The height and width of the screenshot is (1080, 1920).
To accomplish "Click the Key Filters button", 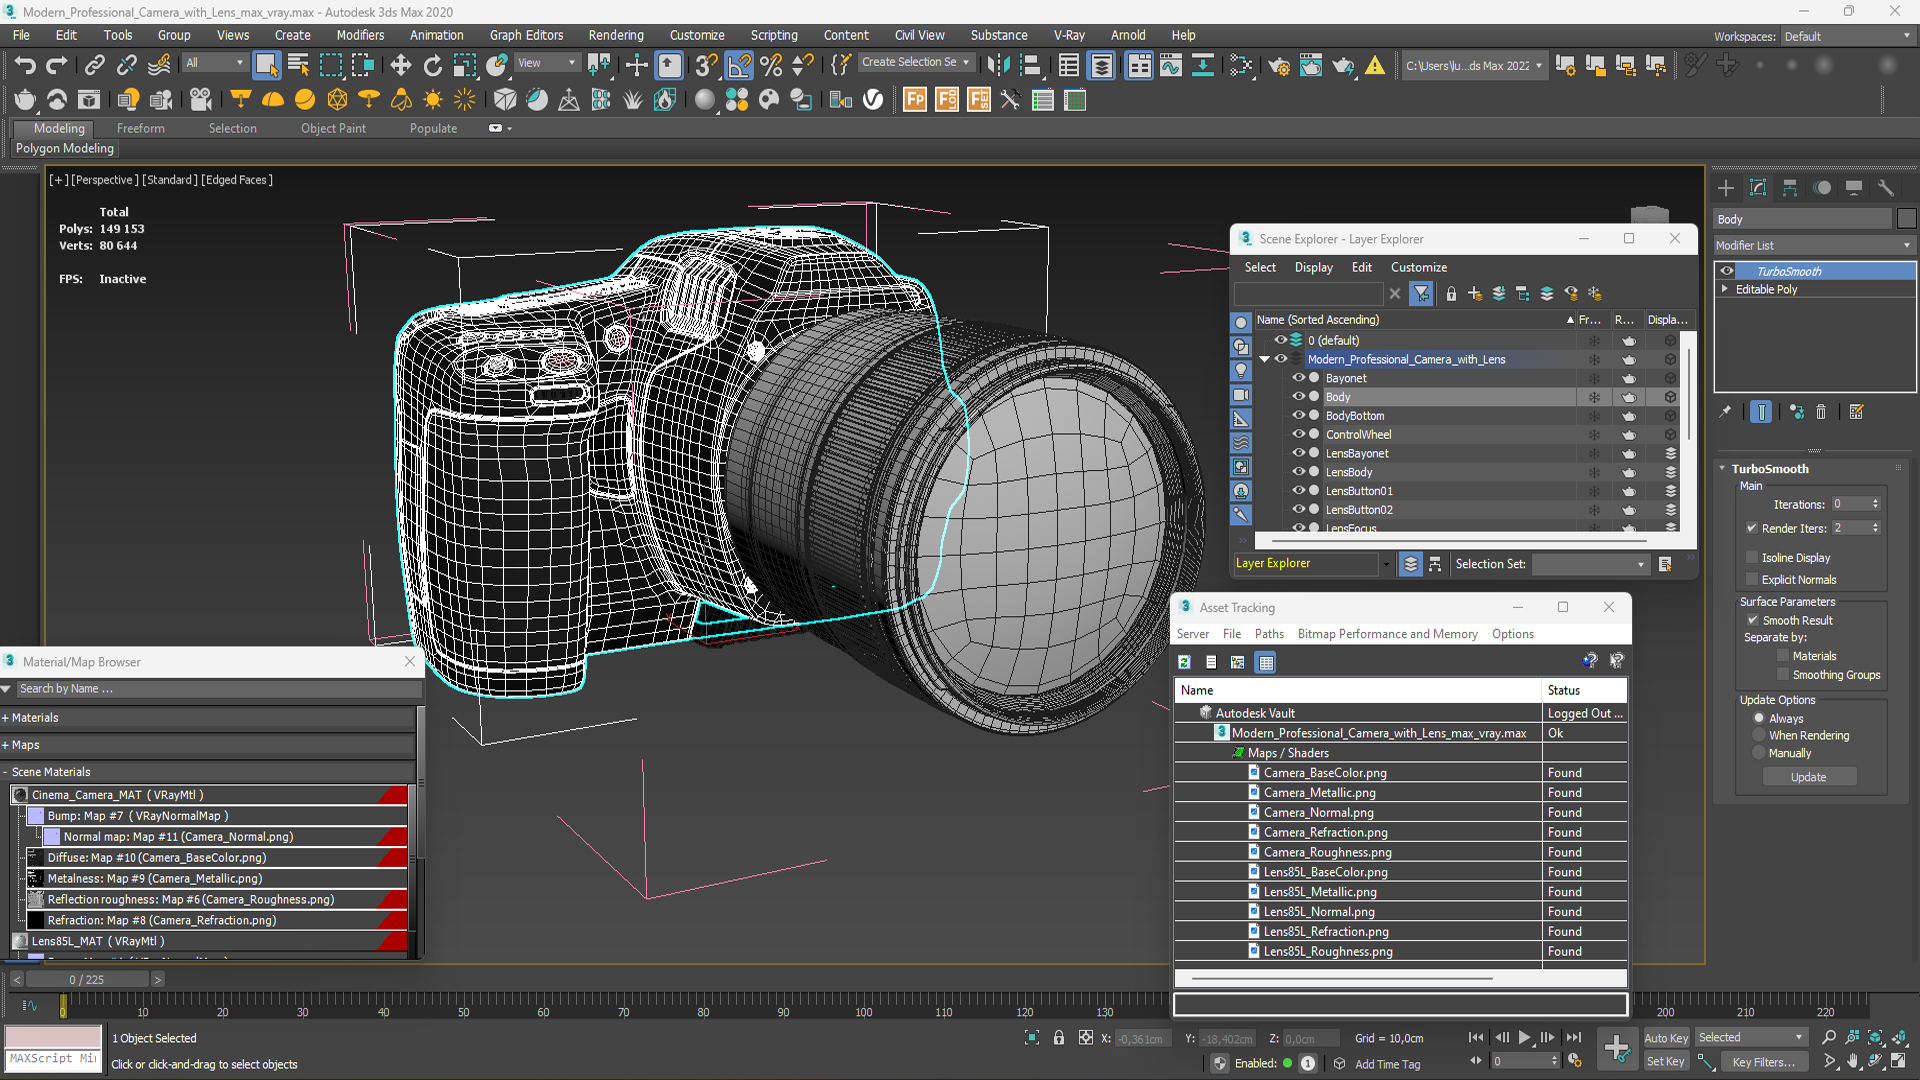I will click(1763, 1062).
